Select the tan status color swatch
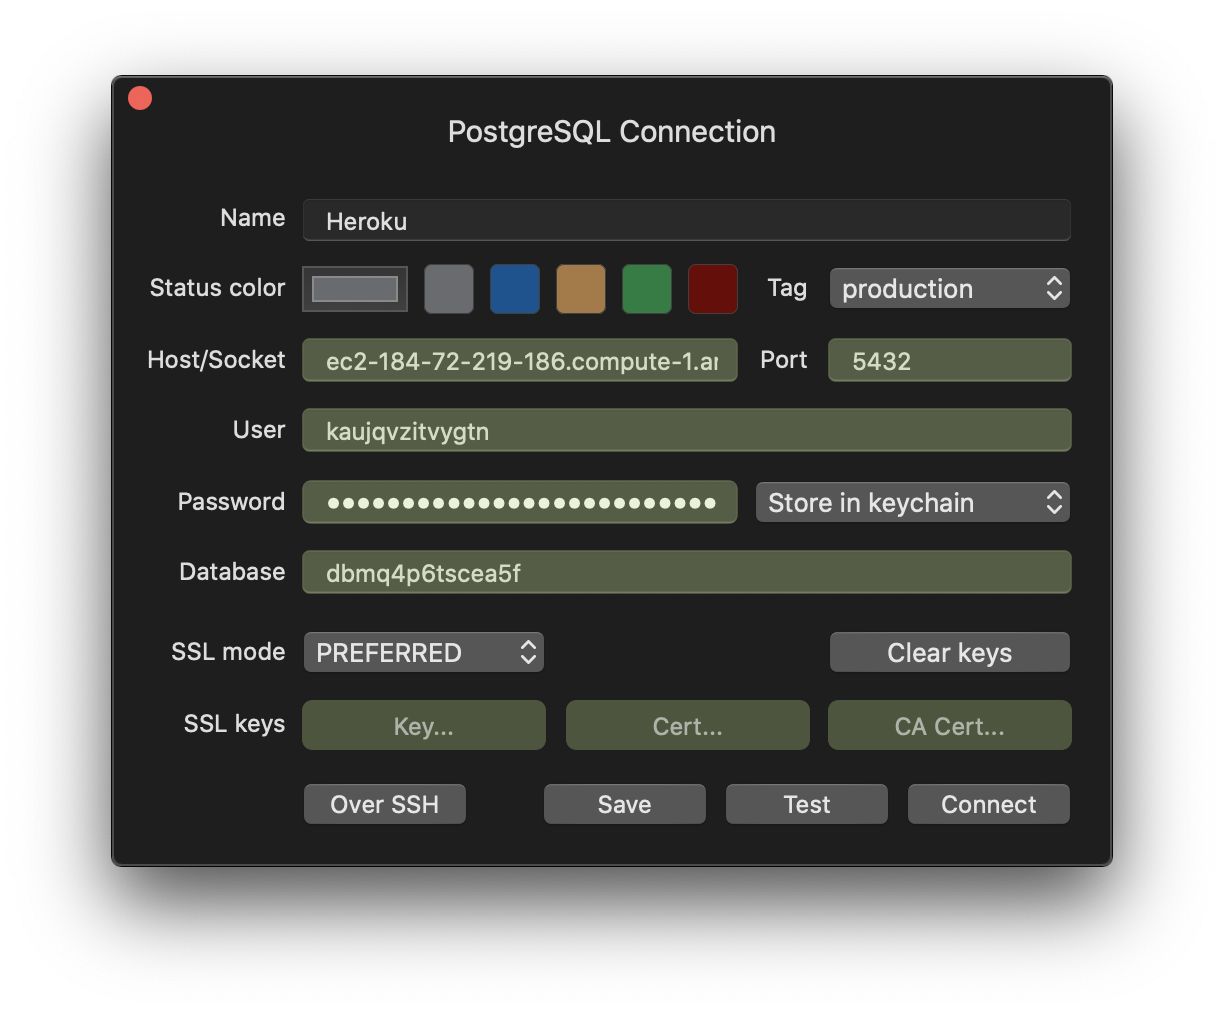Viewport: 1224px width, 1014px height. 580,288
